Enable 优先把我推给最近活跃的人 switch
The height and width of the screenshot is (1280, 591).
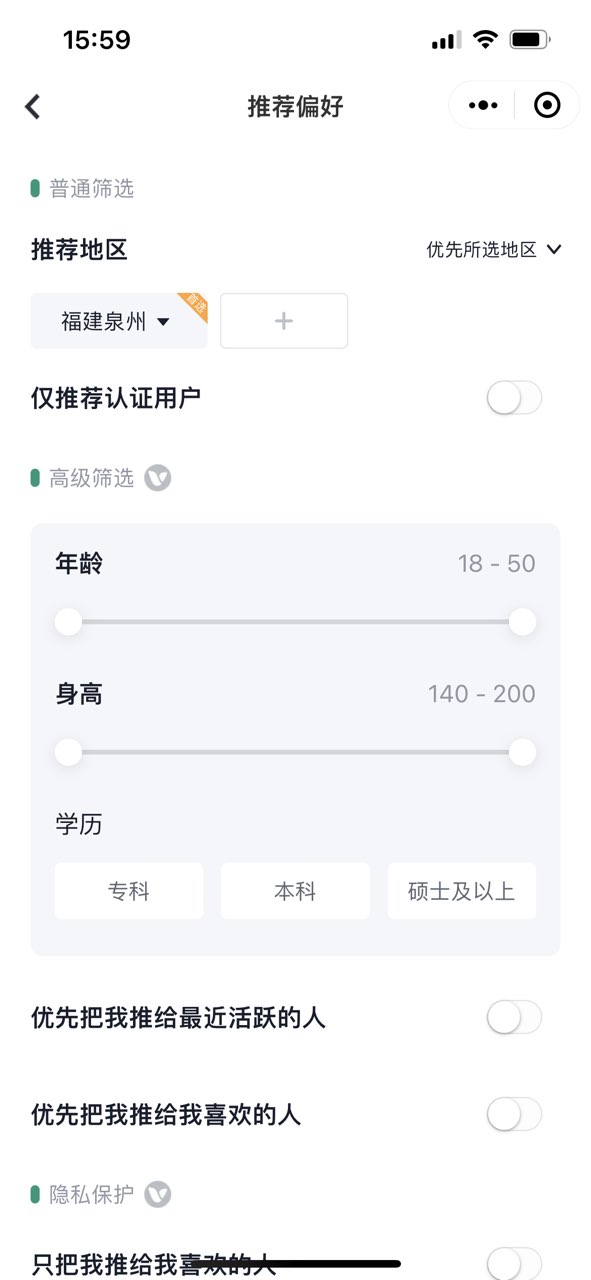click(x=514, y=1018)
